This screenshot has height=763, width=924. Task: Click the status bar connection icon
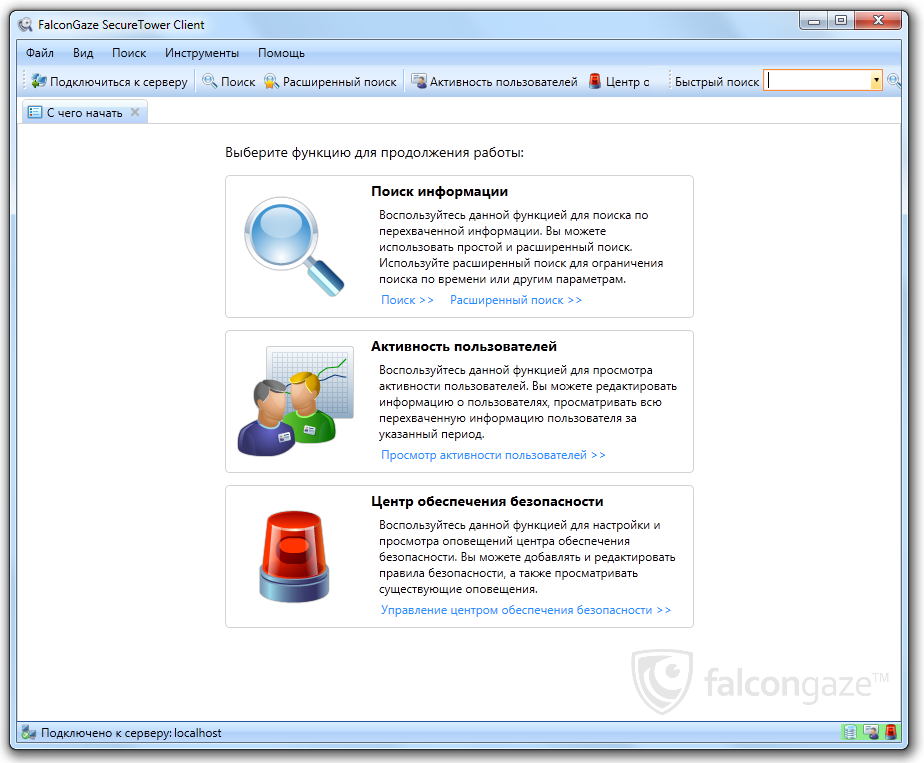point(28,732)
